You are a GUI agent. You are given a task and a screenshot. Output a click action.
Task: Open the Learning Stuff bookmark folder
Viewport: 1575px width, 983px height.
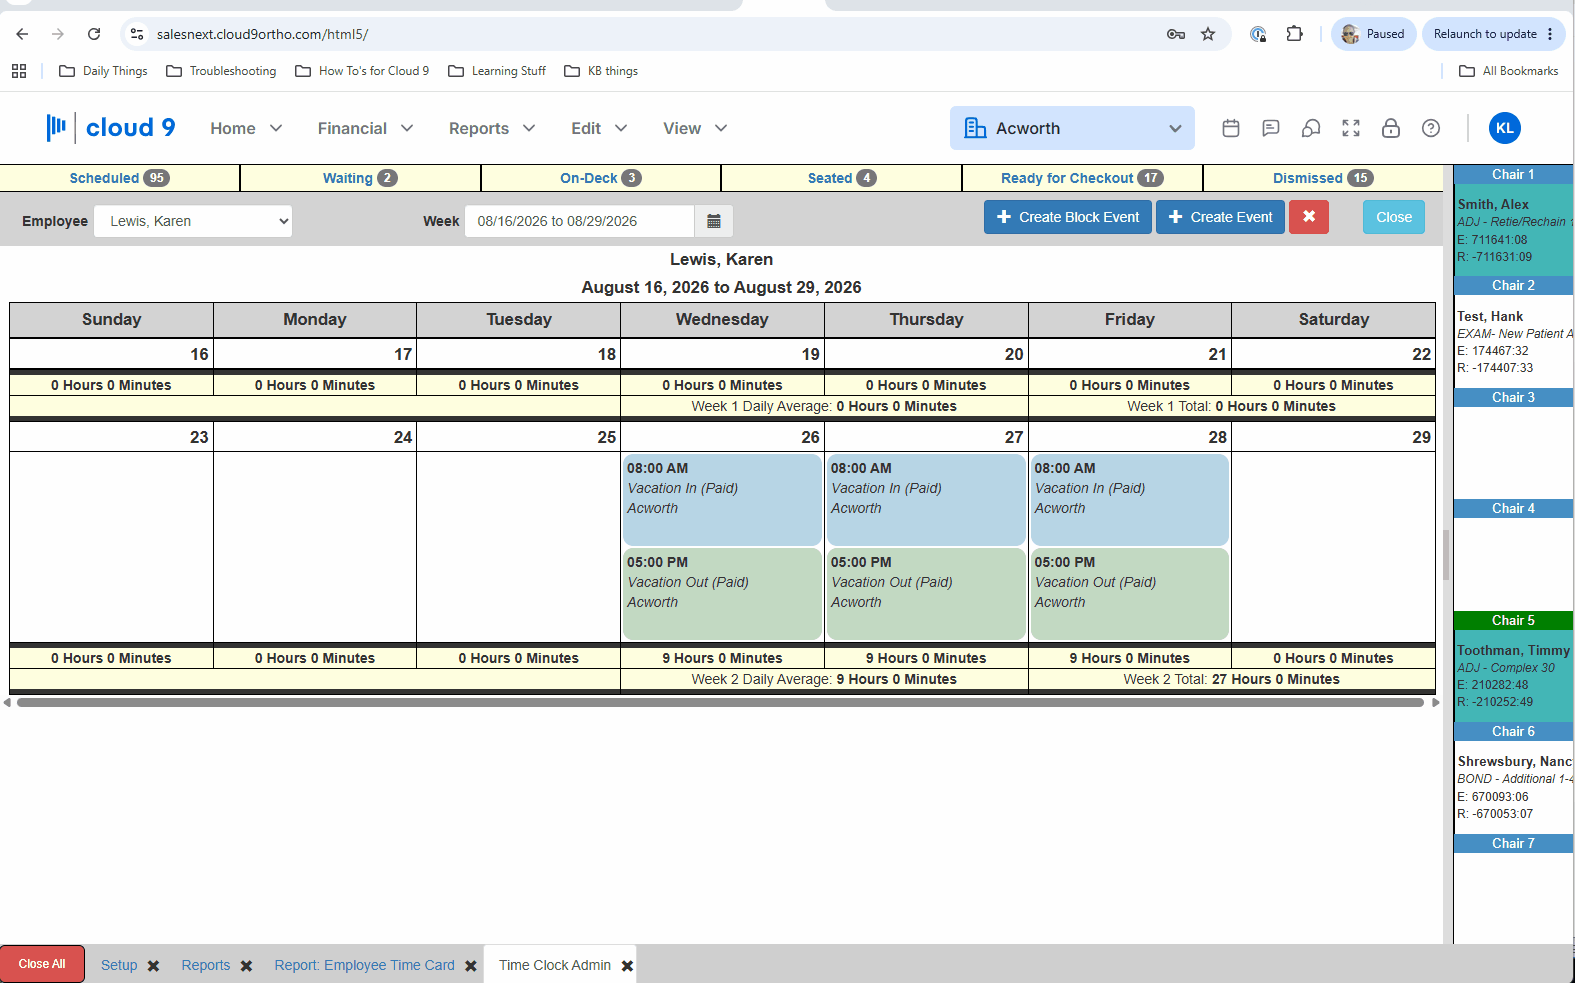pyautogui.click(x=497, y=71)
